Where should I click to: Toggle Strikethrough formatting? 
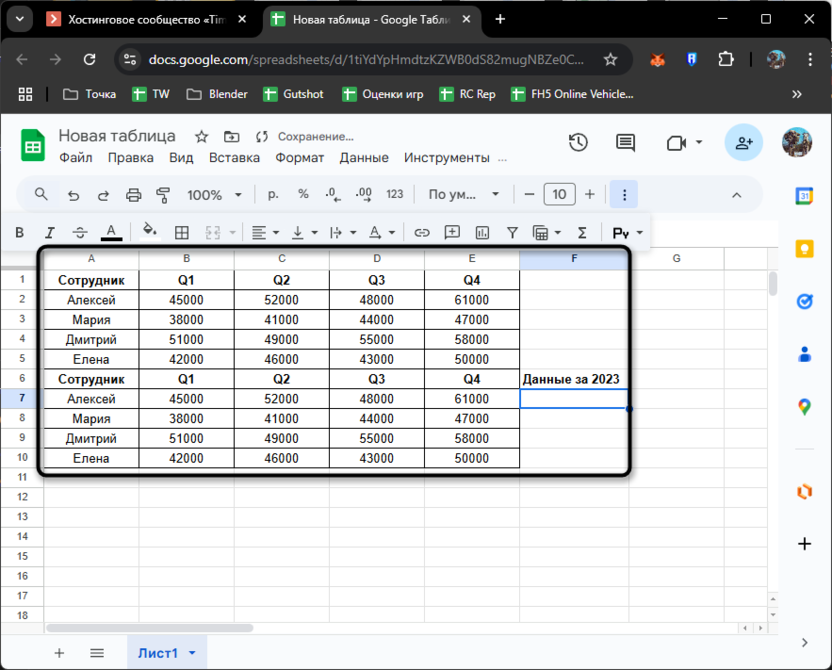coord(80,233)
